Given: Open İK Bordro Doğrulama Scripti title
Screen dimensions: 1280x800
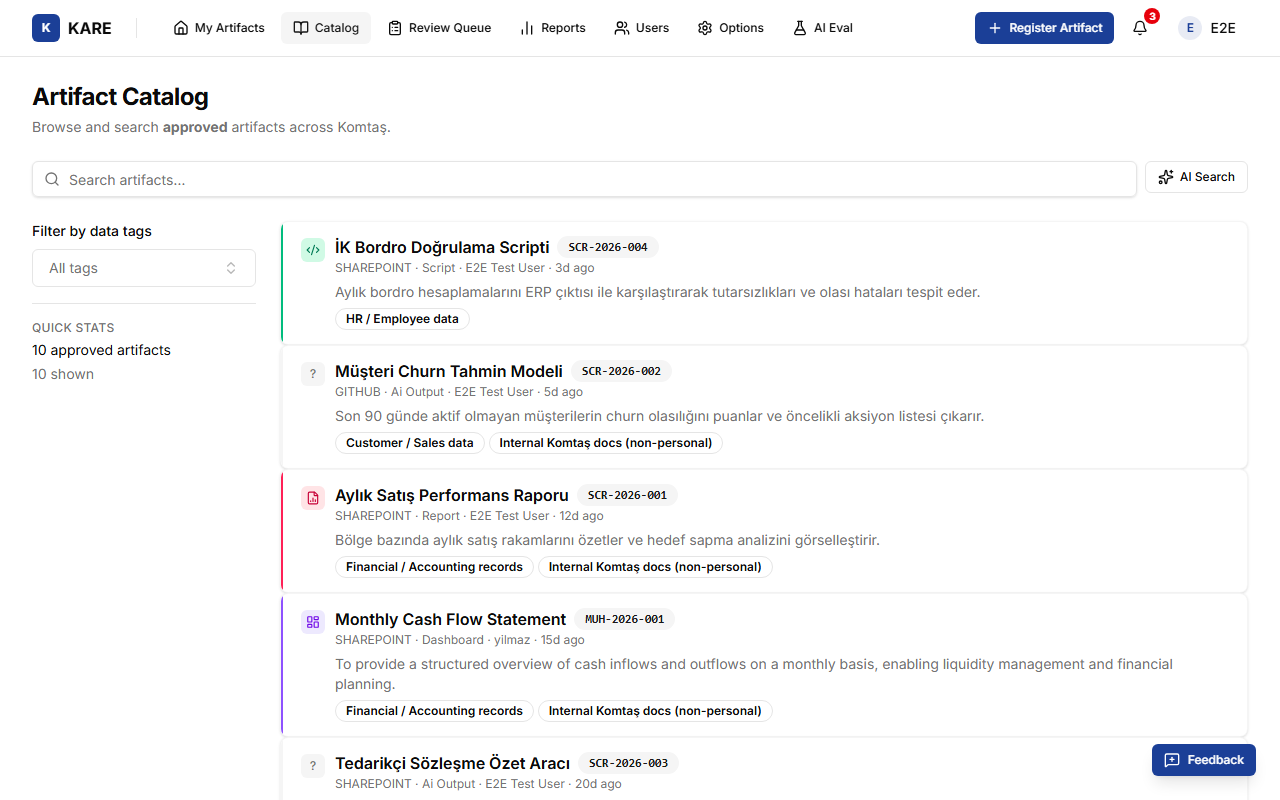Looking at the screenshot, I should (442, 247).
